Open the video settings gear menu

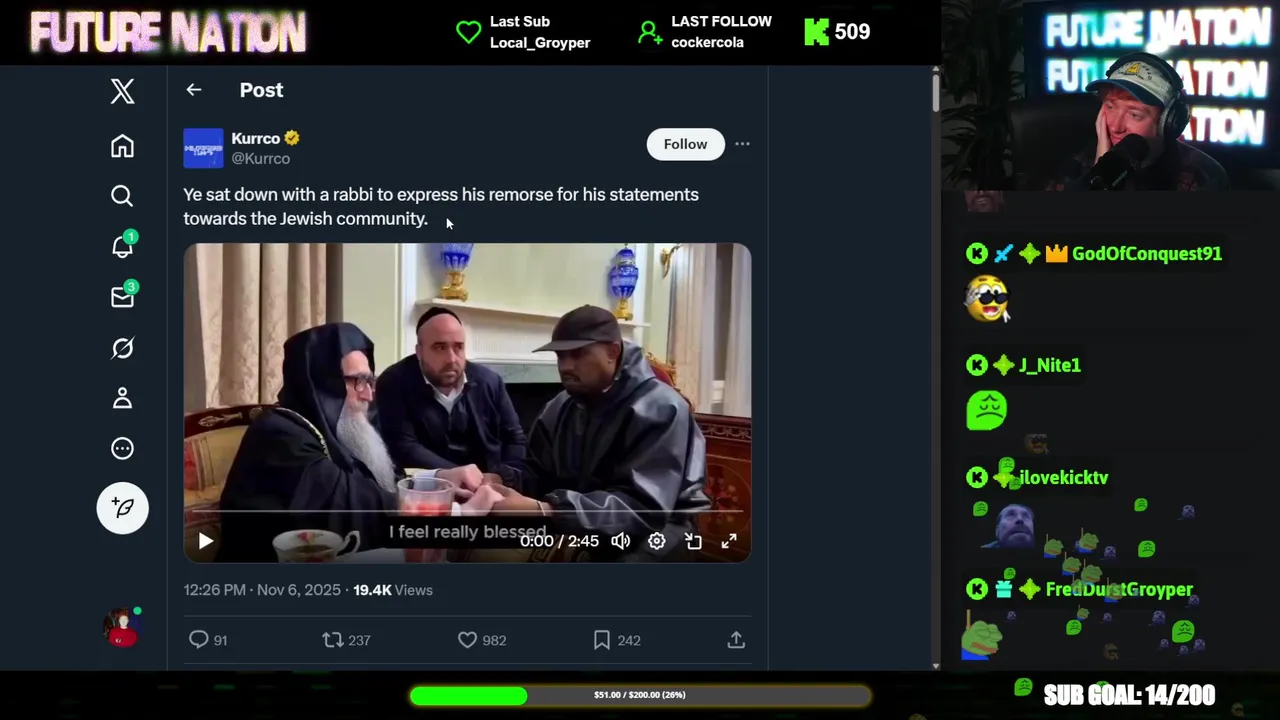coord(657,541)
